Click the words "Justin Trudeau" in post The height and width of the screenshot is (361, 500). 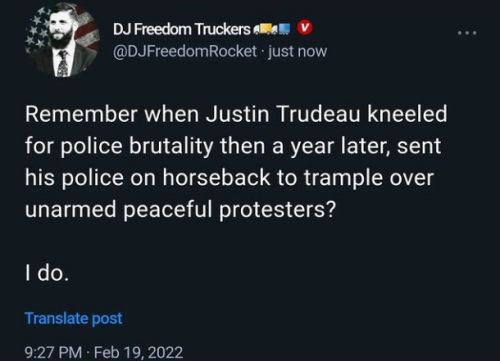click(x=283, y=114)
